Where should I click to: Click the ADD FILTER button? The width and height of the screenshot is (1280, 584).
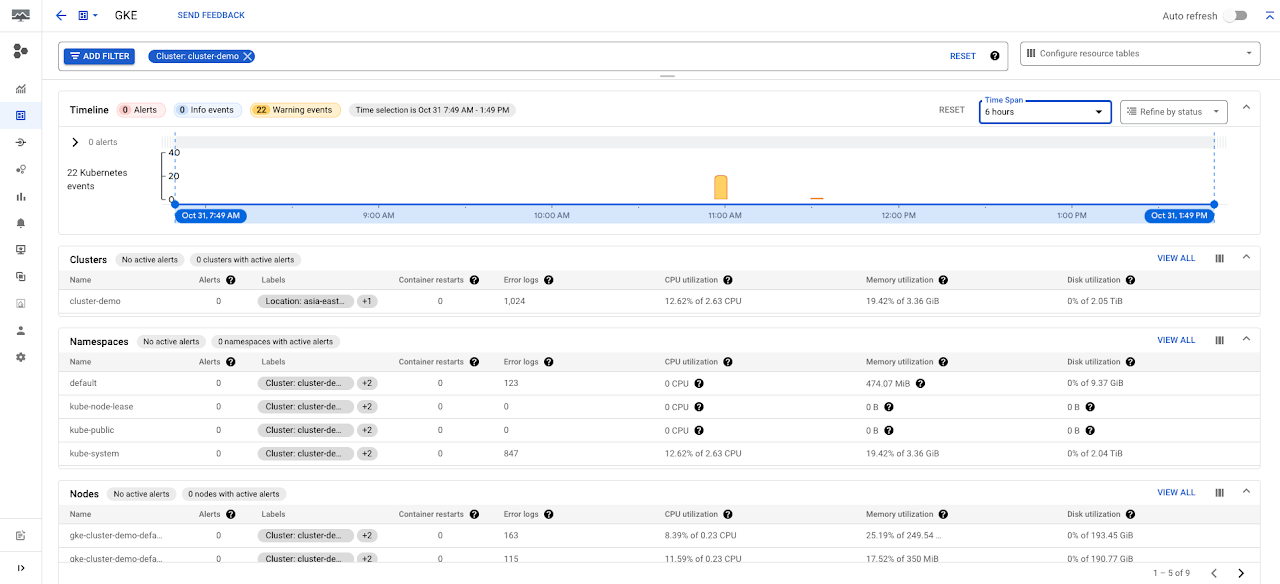click(99, 56)
